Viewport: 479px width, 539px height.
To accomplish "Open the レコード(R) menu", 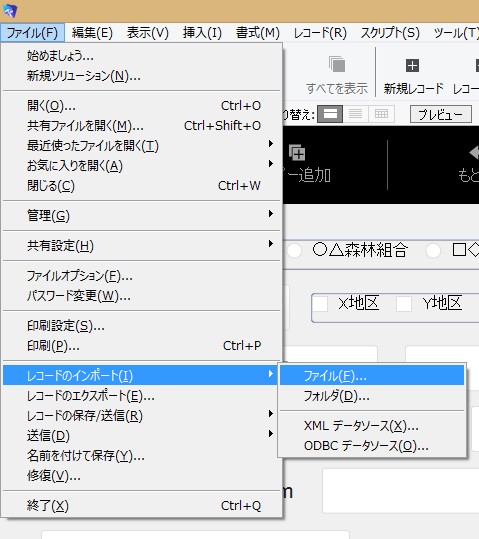I will pyautogui.click(x=320, y=33).
